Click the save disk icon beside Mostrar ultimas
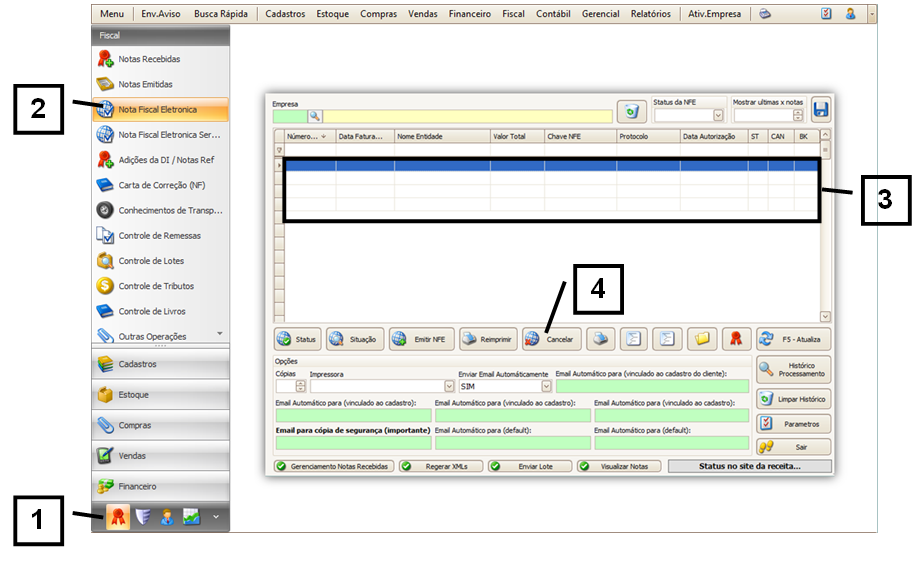Screen dimensions: 923x563 click(820, 110)
